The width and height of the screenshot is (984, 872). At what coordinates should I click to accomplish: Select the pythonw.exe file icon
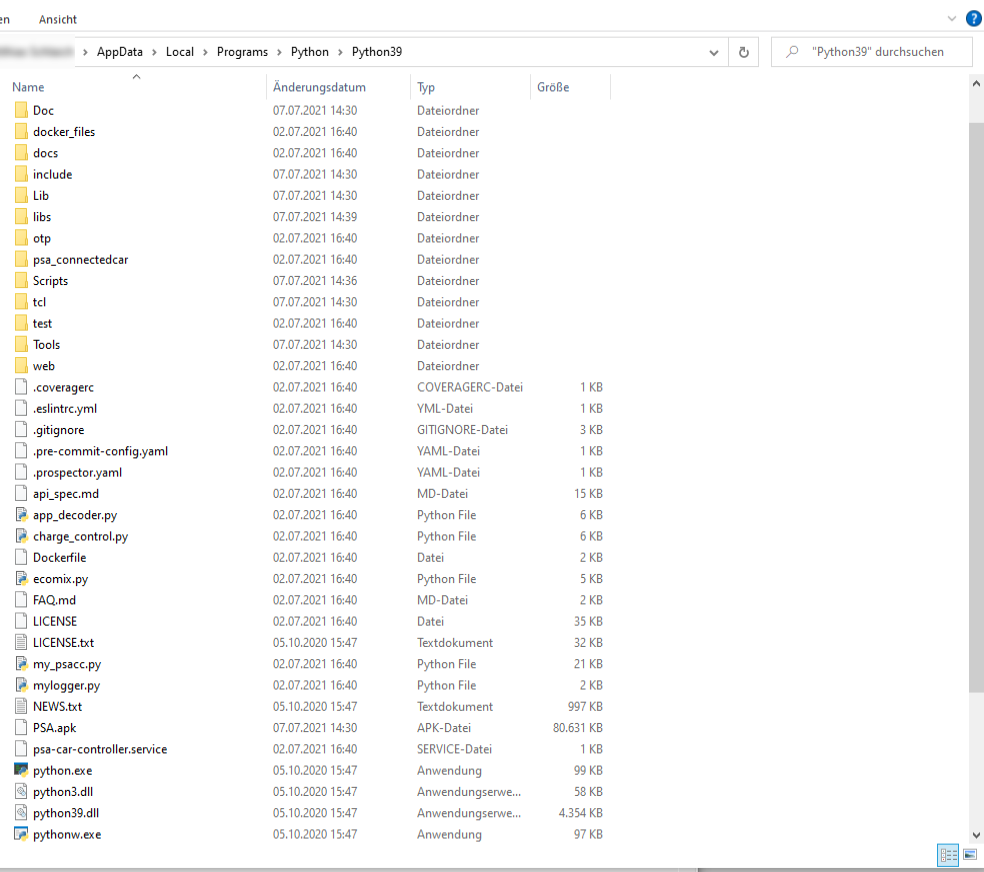point(22,835)
